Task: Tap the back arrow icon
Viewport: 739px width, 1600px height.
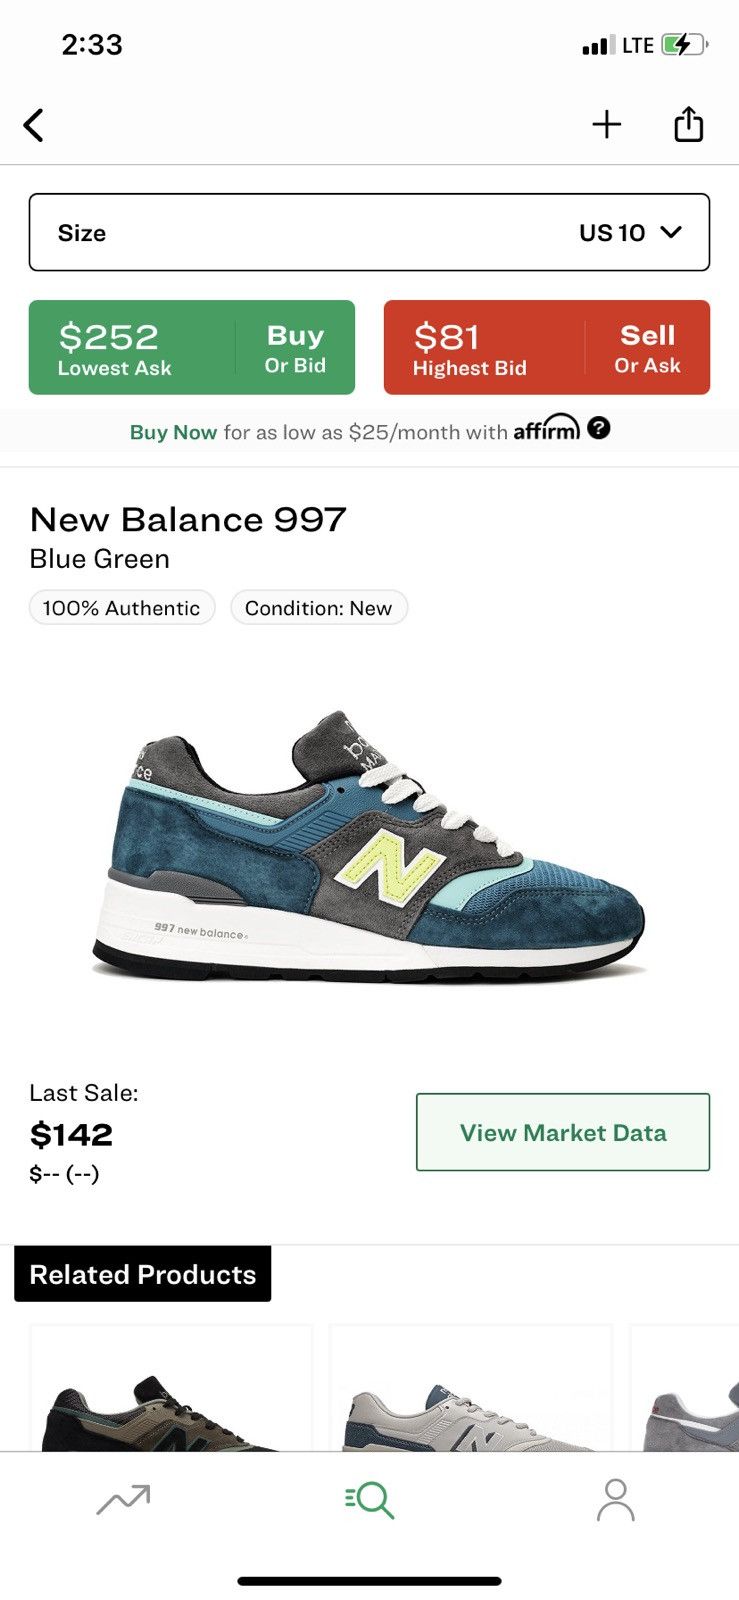Action: point(34,126)
